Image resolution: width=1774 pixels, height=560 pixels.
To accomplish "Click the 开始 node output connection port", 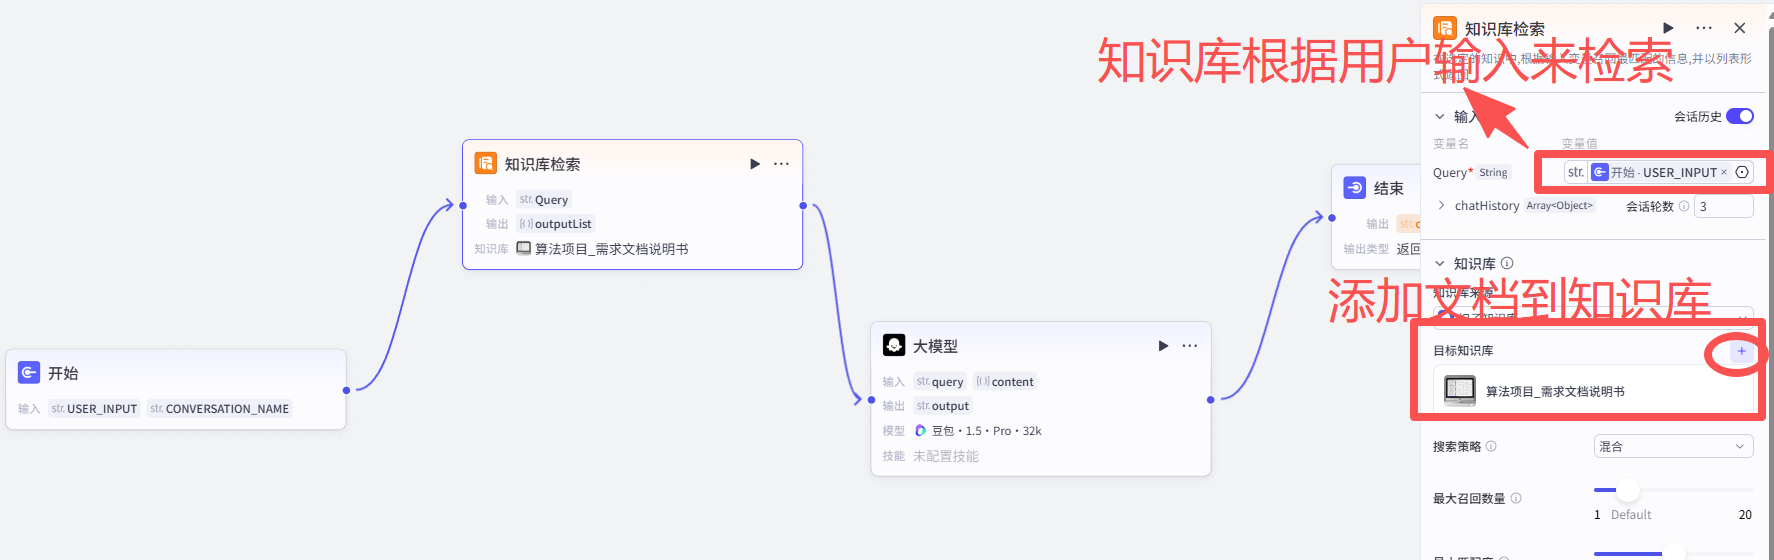I will click(x=346, y=390).
